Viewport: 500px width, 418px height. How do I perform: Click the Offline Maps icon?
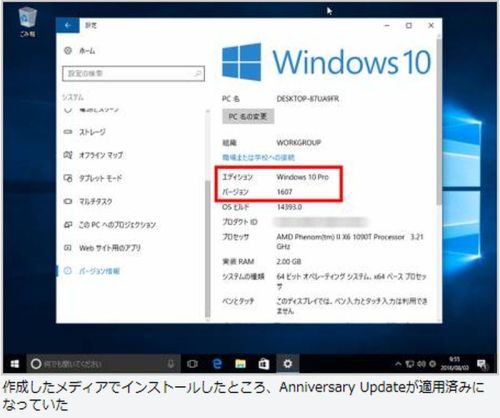68,155
